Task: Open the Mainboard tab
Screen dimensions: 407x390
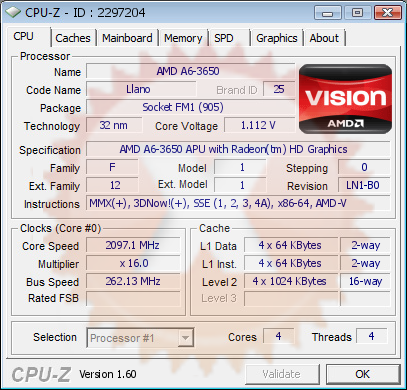Action: tap(127, 38)
